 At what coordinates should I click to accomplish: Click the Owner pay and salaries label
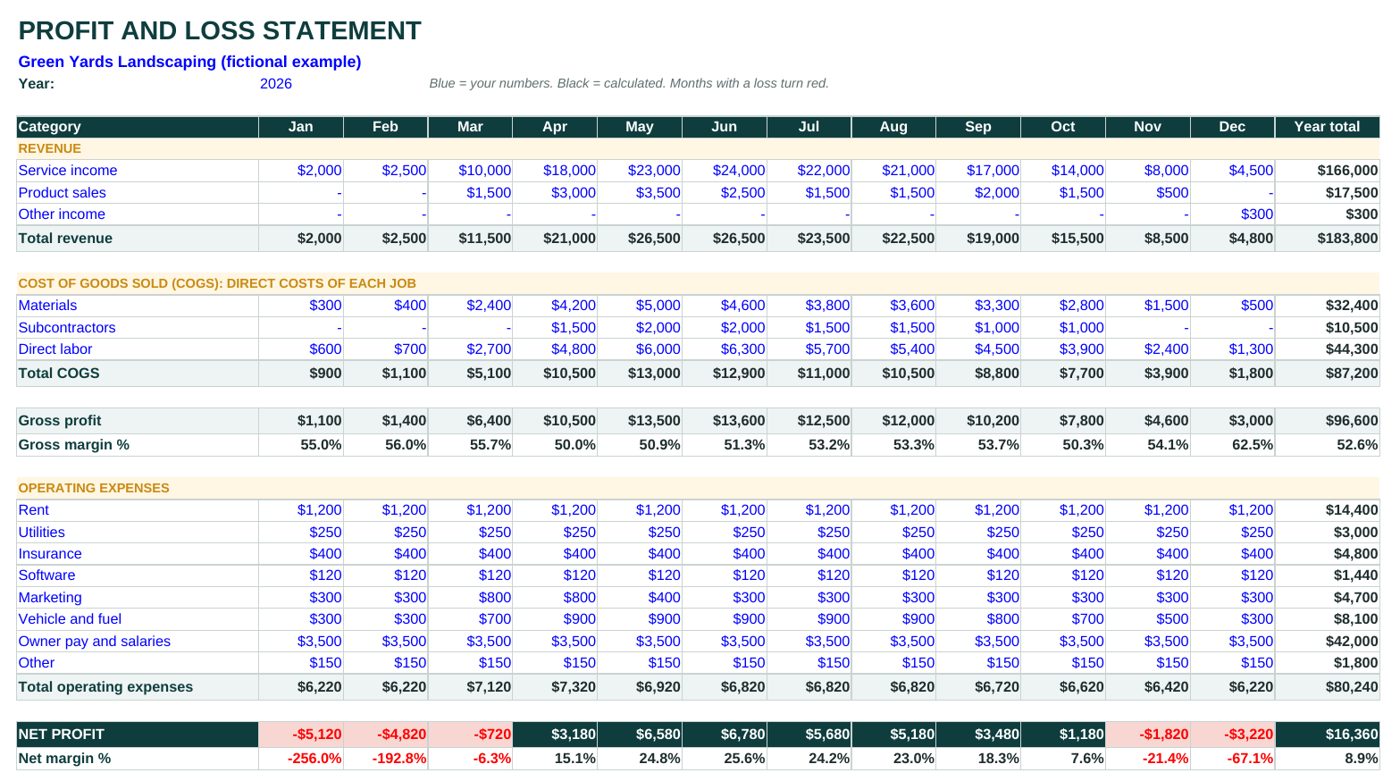click(94, 642)
